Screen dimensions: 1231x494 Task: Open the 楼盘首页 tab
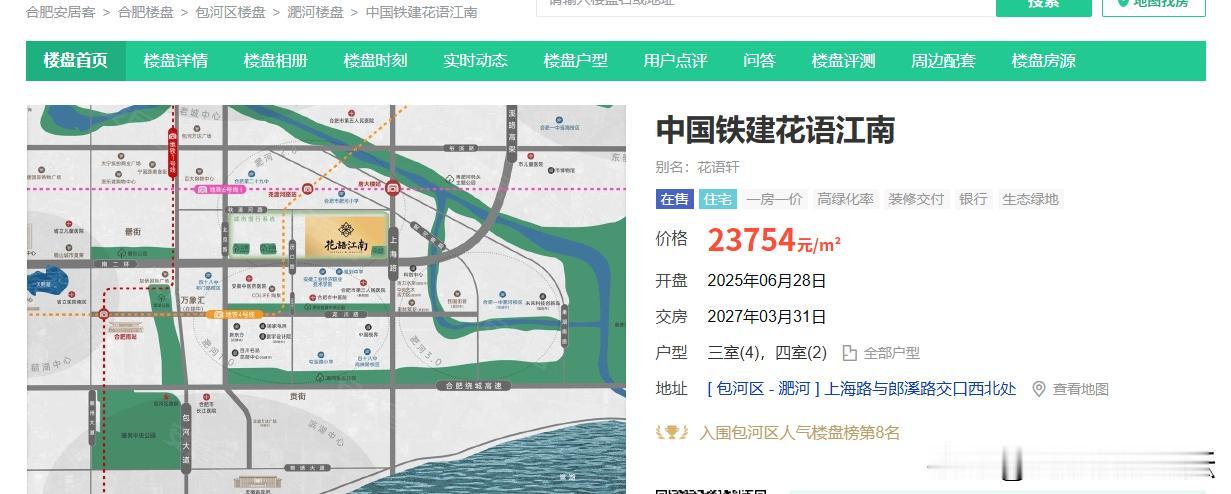click(x=76, y=60)
